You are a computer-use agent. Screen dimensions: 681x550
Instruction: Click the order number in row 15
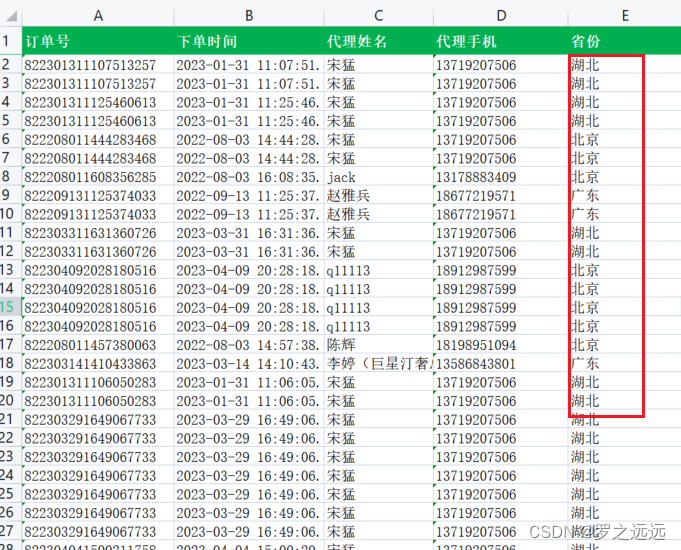tap(98, 308)
